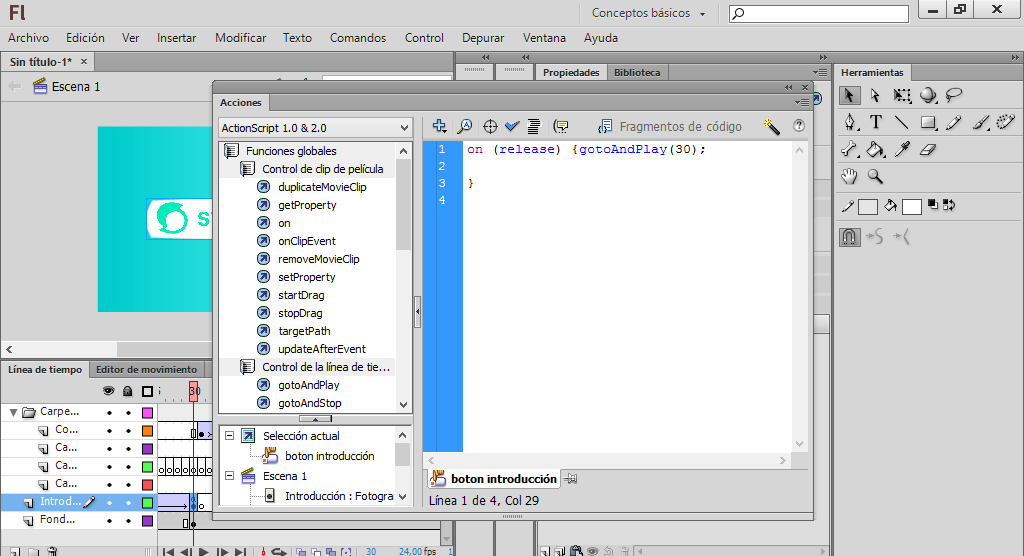
Task: Click the Check syntax checkmark icon
Action: pos(512,126)
